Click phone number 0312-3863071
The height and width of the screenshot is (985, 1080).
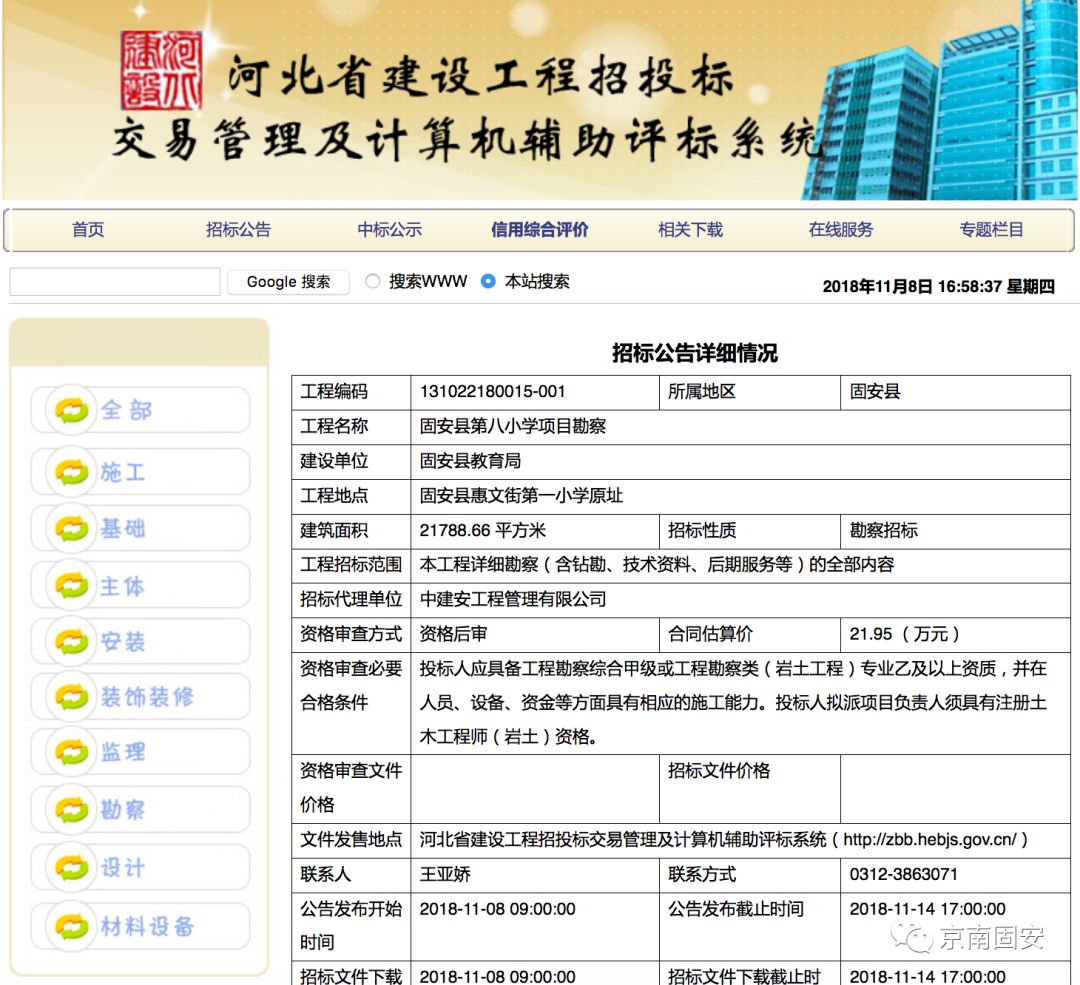click(x=904, y=874)
